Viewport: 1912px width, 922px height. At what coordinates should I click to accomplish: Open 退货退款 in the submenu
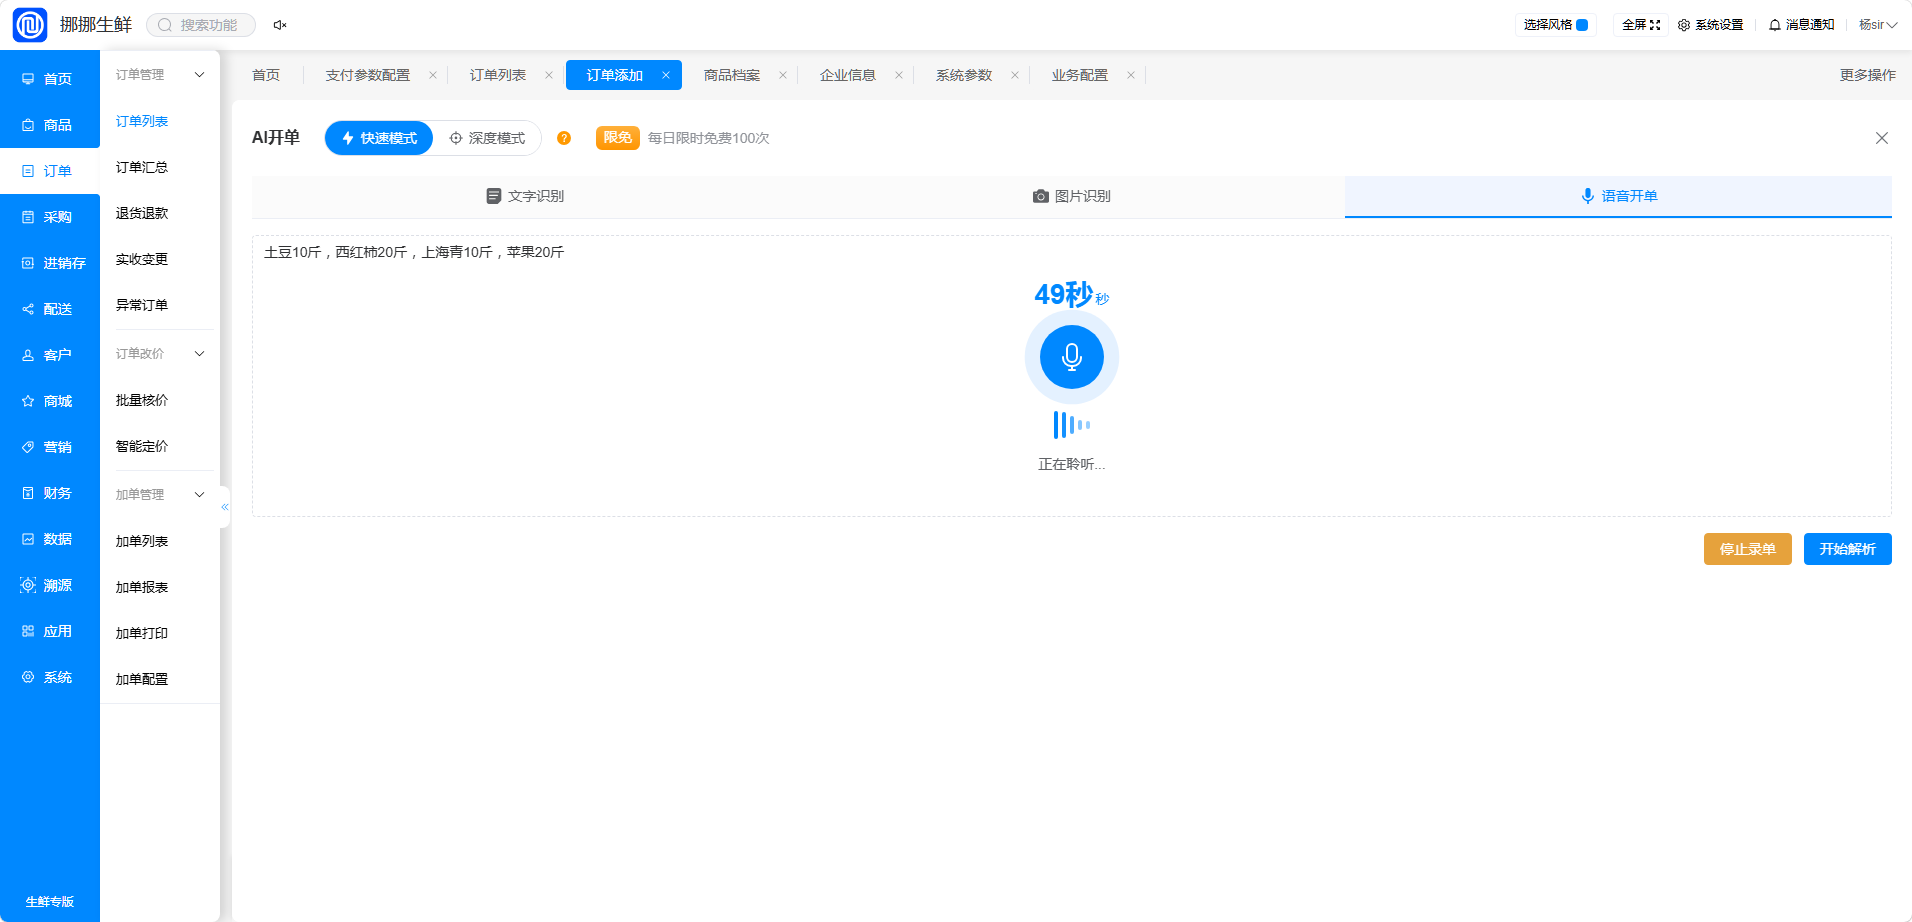142,213
